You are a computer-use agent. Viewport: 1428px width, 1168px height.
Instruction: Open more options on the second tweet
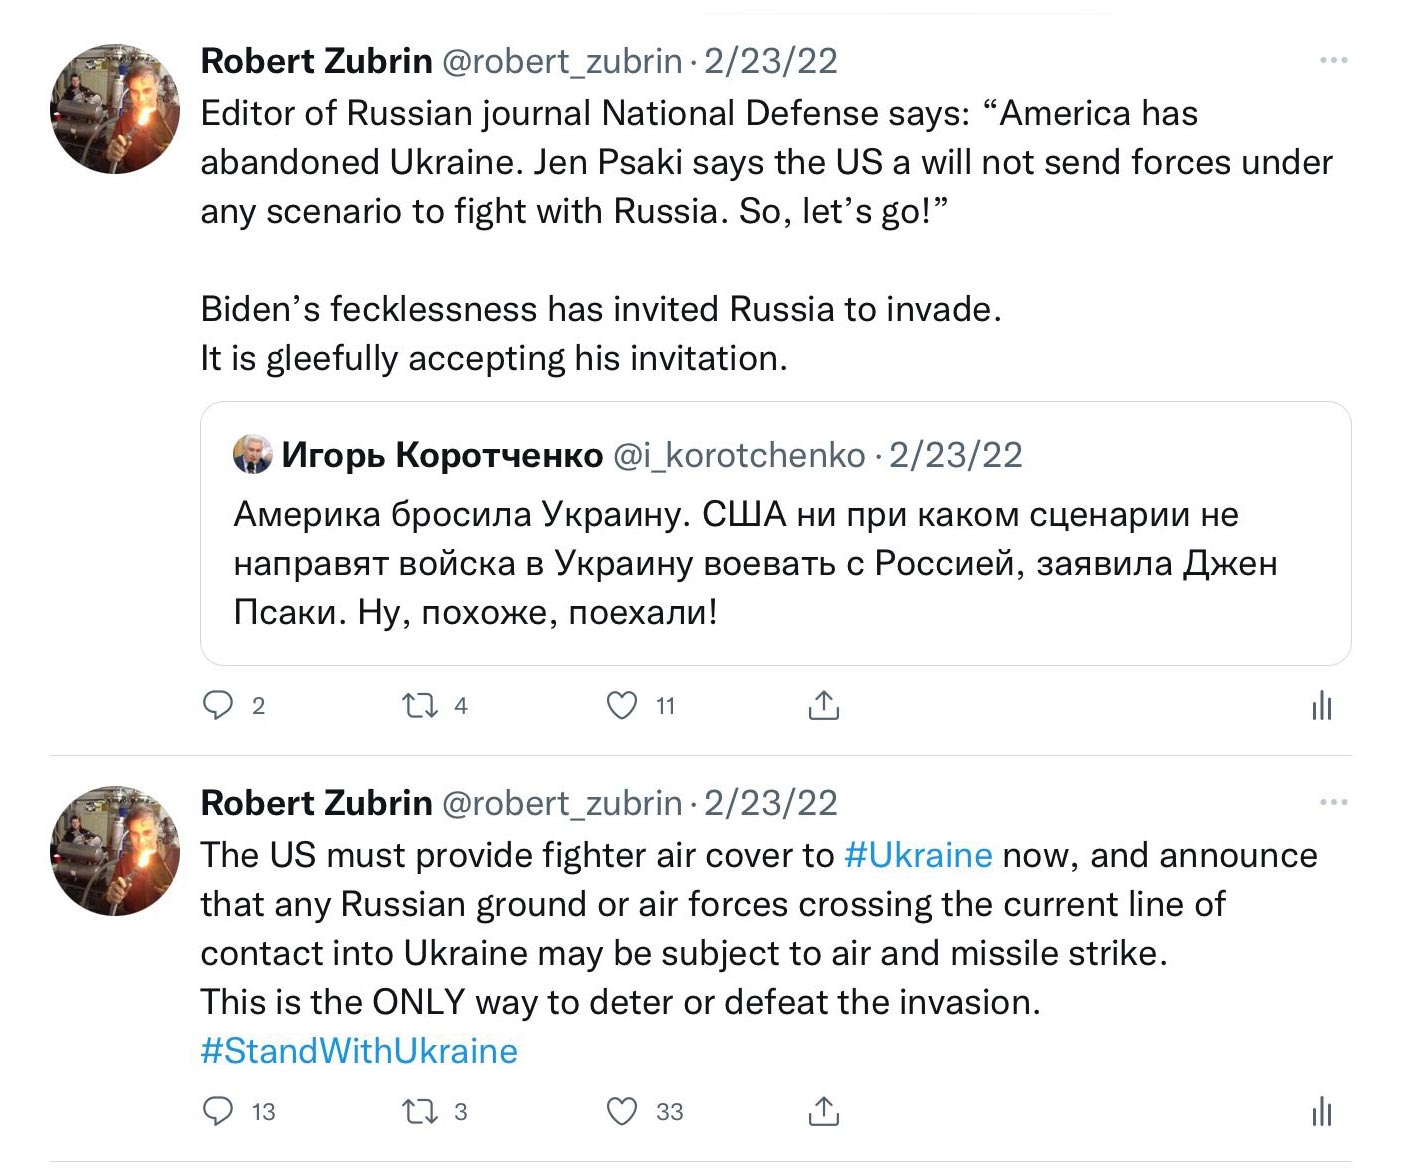(x=1333, y=800)
